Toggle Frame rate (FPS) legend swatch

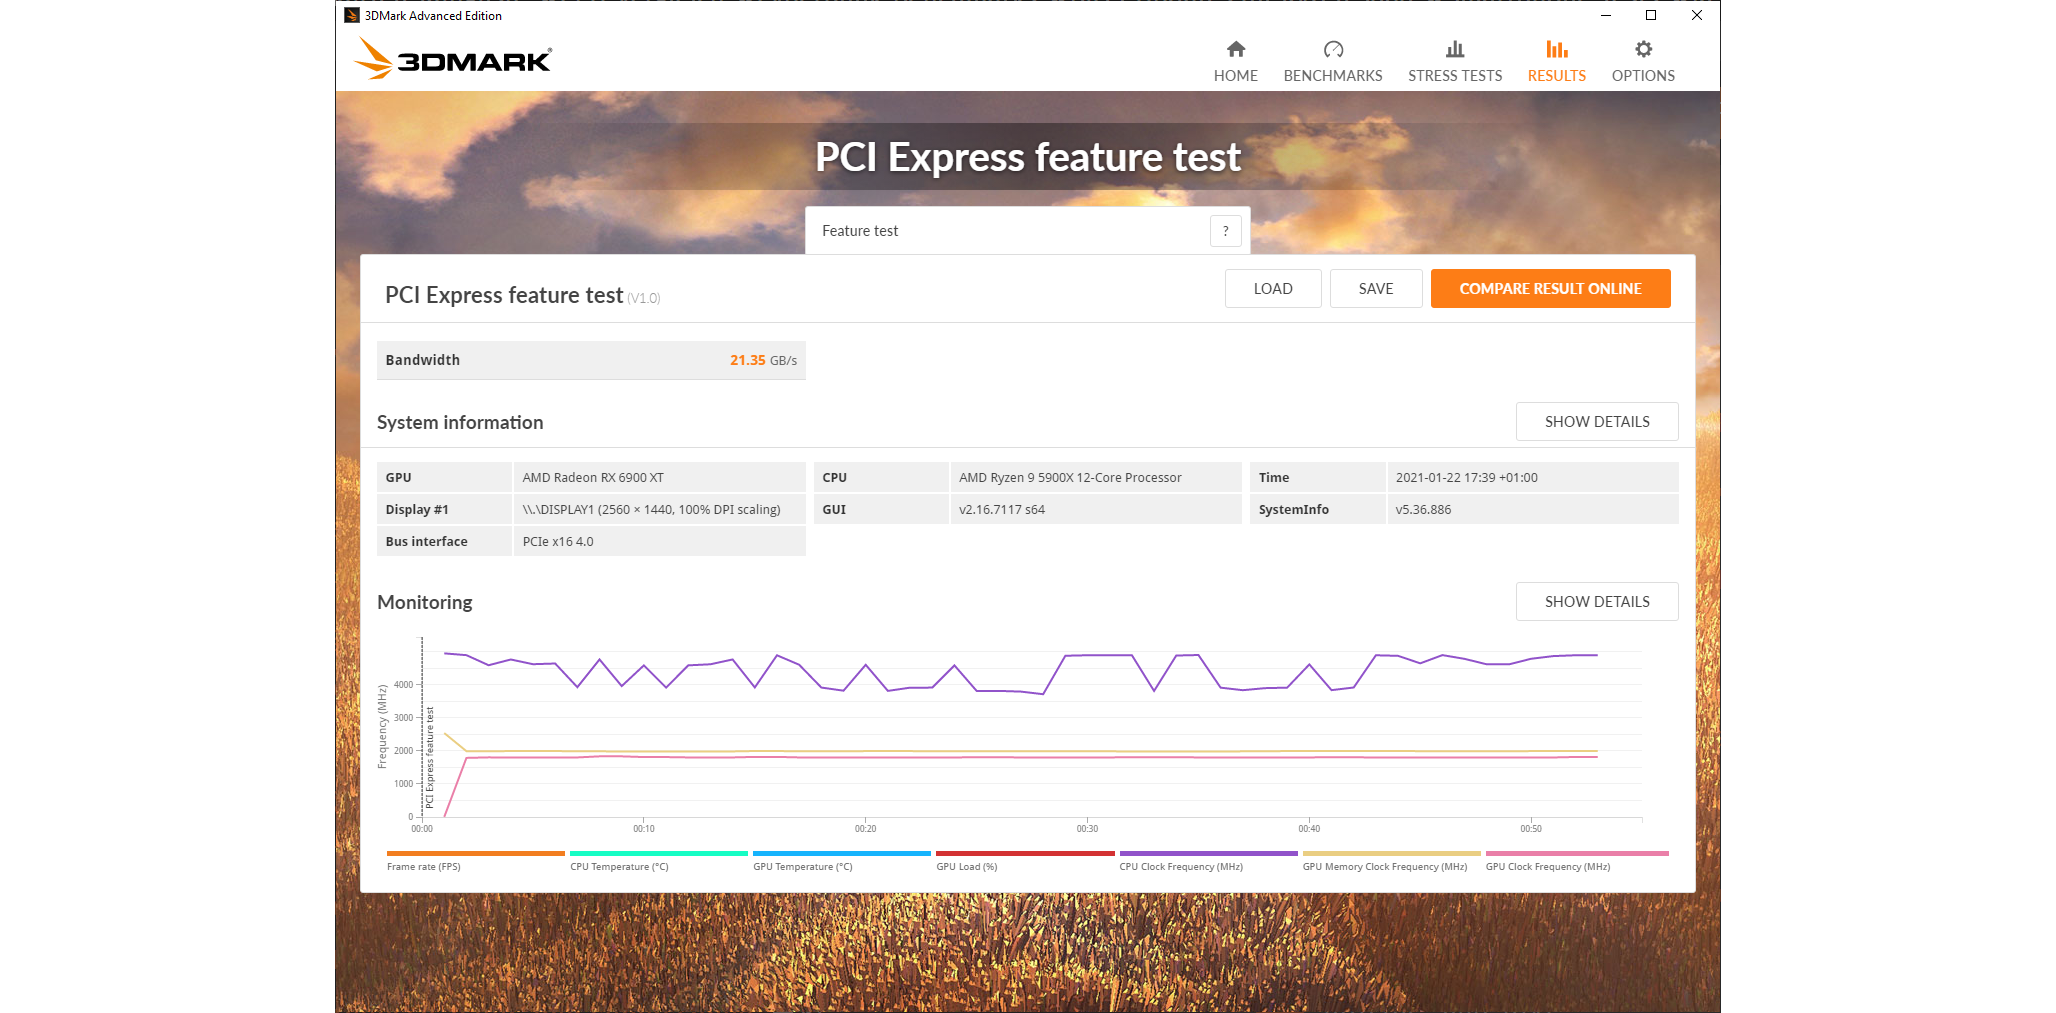[475, 853]
